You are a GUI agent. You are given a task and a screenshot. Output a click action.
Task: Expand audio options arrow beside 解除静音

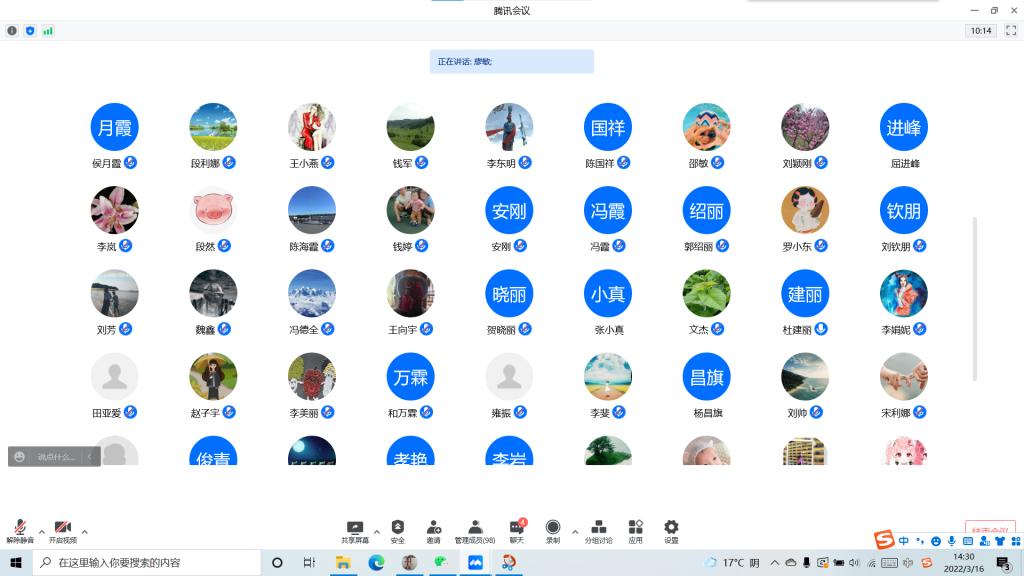(41, 532)
